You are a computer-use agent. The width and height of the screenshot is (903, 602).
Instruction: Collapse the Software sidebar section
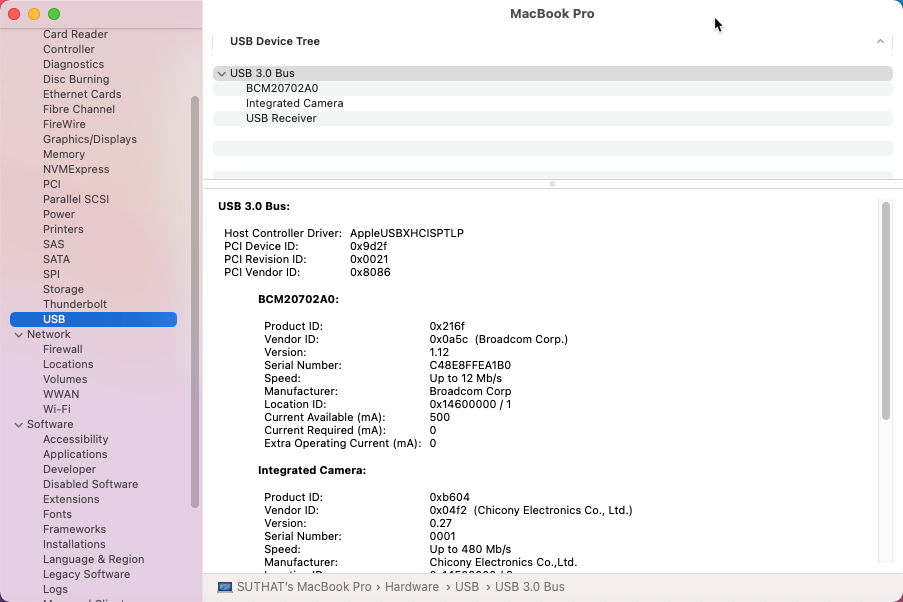coord(18,425)
